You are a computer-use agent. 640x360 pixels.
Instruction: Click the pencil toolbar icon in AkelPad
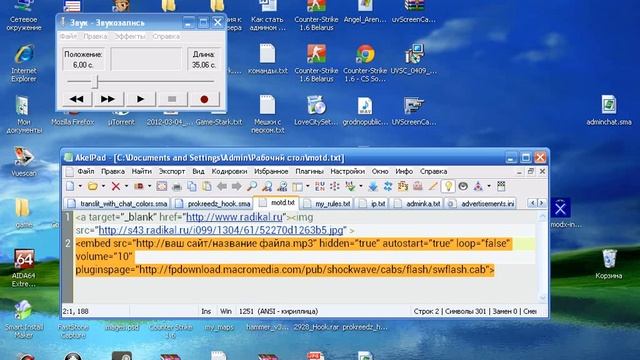[433, 187]
